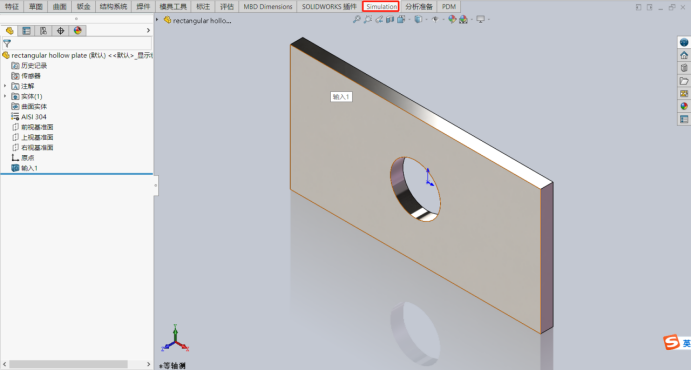Screen dimensions: 692x370
Task: Select the 原点 origin item
Action: point(23,158)
